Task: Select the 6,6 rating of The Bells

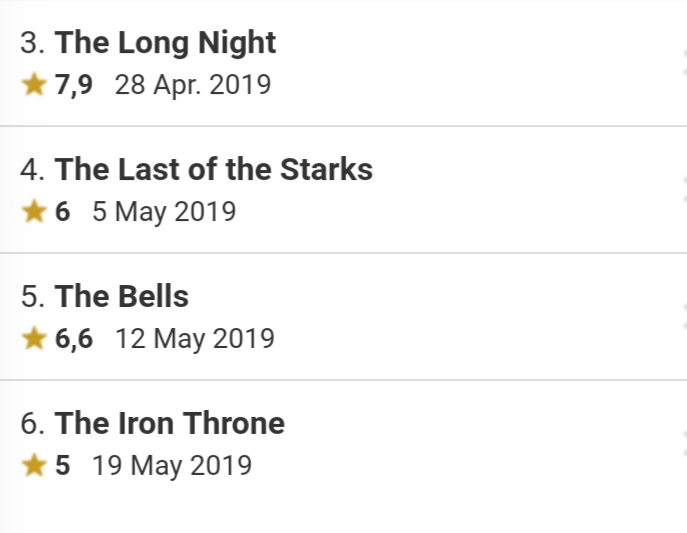Action: [x=74, y=339]
